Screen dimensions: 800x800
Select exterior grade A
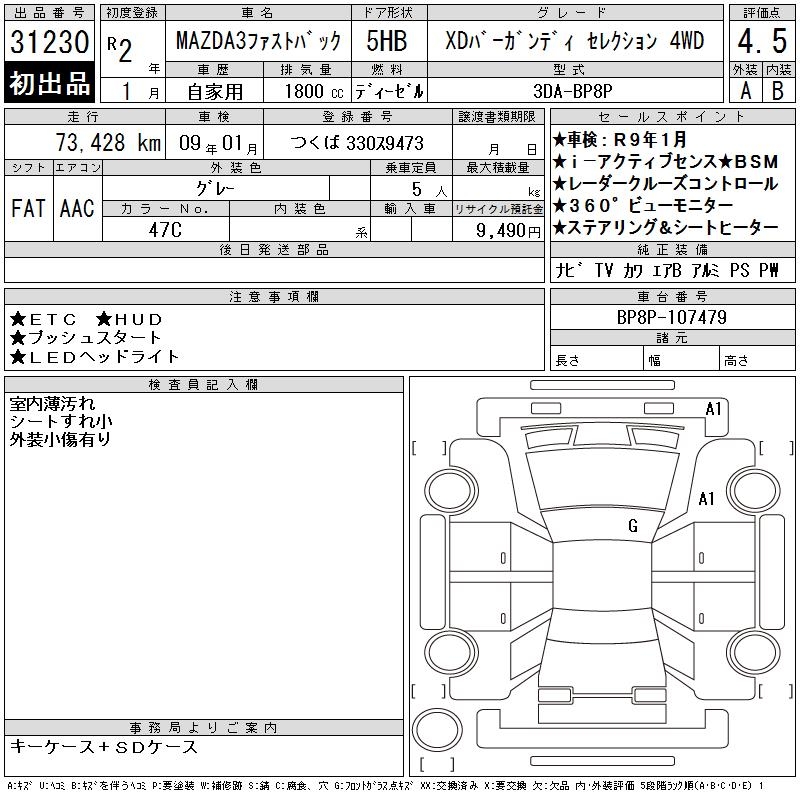point(746,91)
